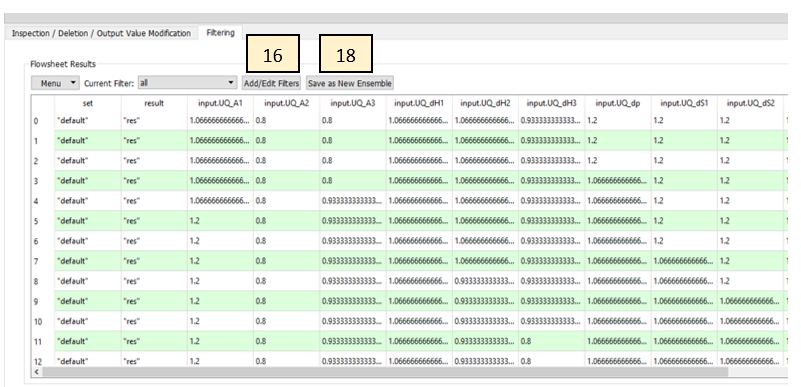Select row header 3
The width and height of the screenshot is (801, 387).
click(43, 181)
